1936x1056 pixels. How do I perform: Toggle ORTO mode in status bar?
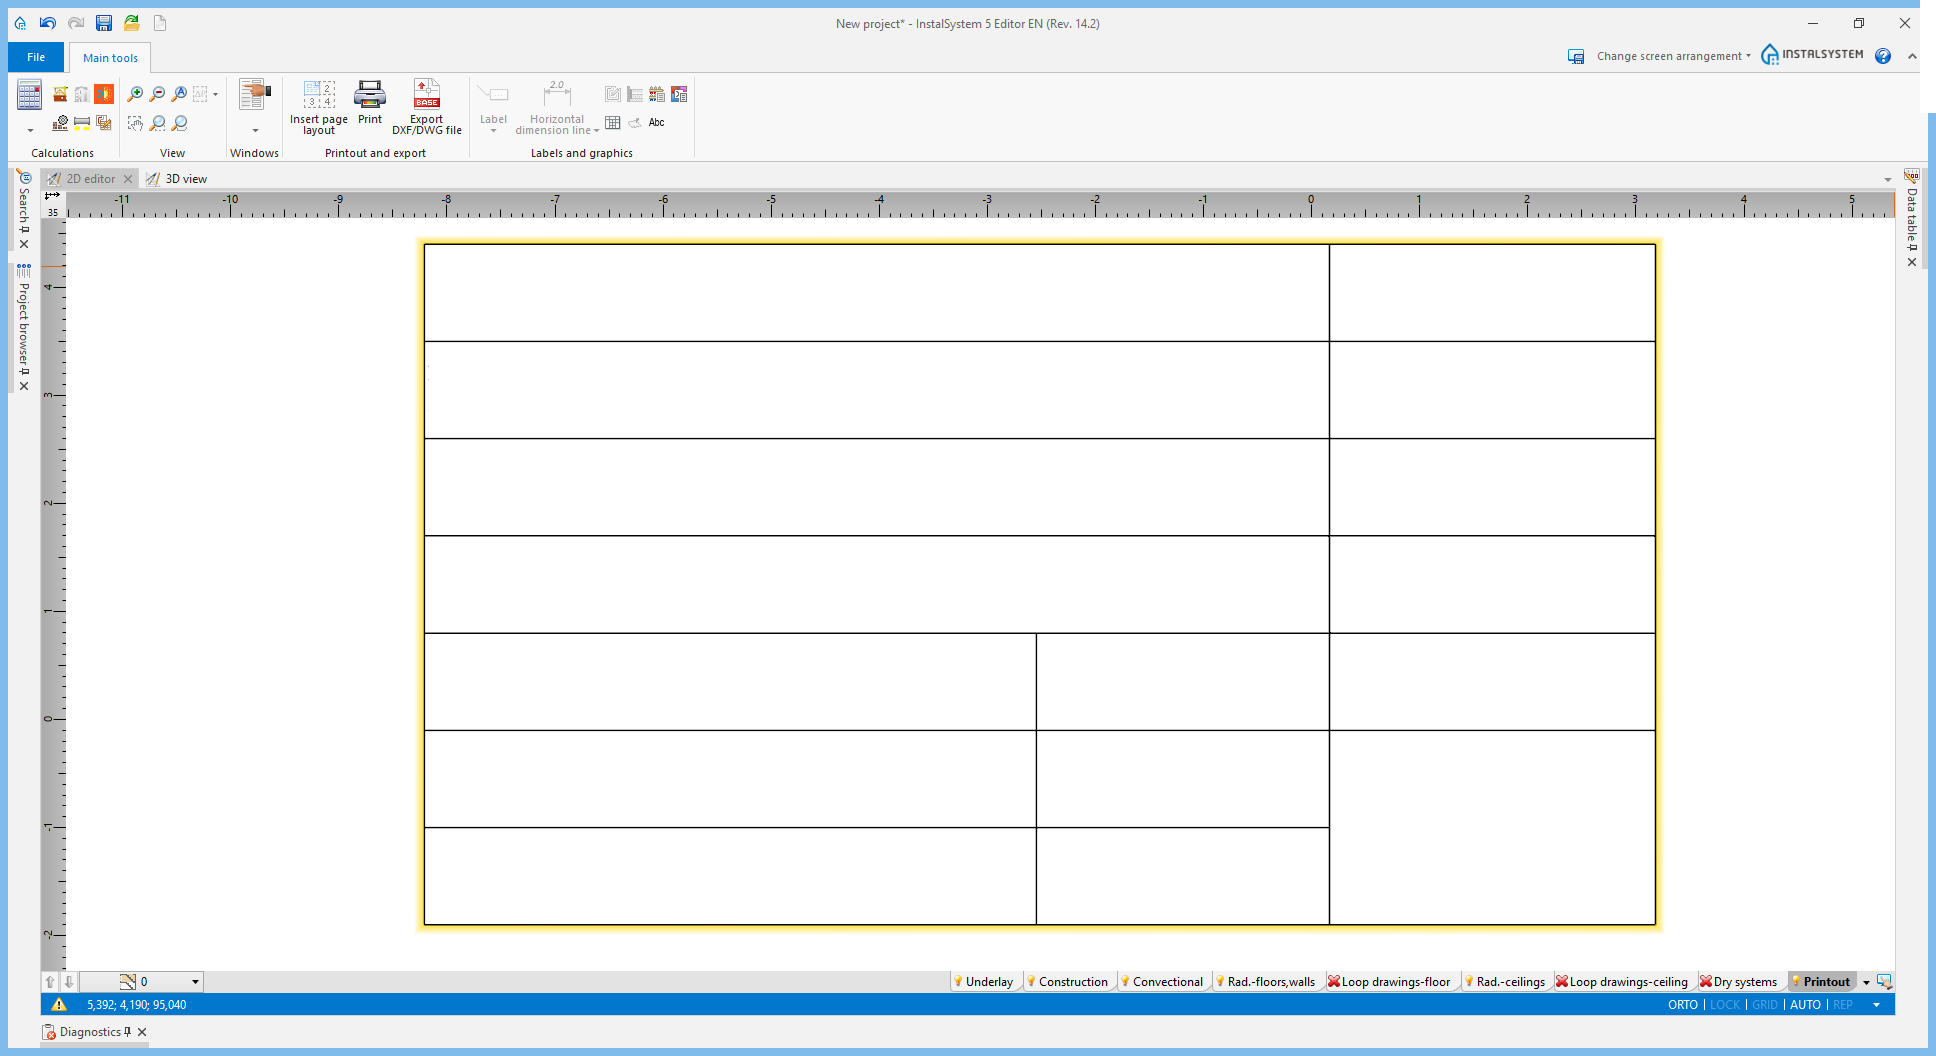(x=1682, y=1005)
